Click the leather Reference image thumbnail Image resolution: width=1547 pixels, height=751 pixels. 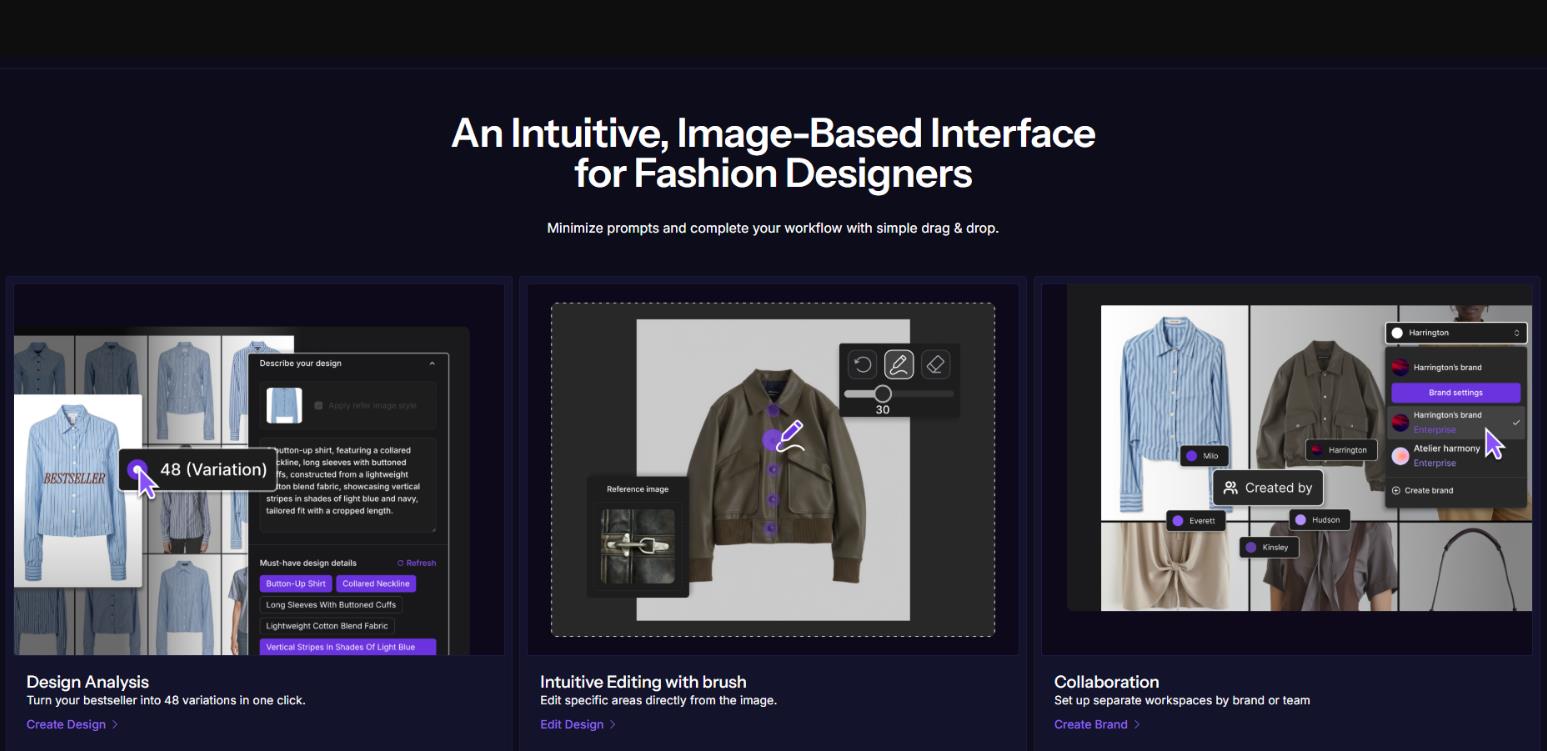[637, 546]
